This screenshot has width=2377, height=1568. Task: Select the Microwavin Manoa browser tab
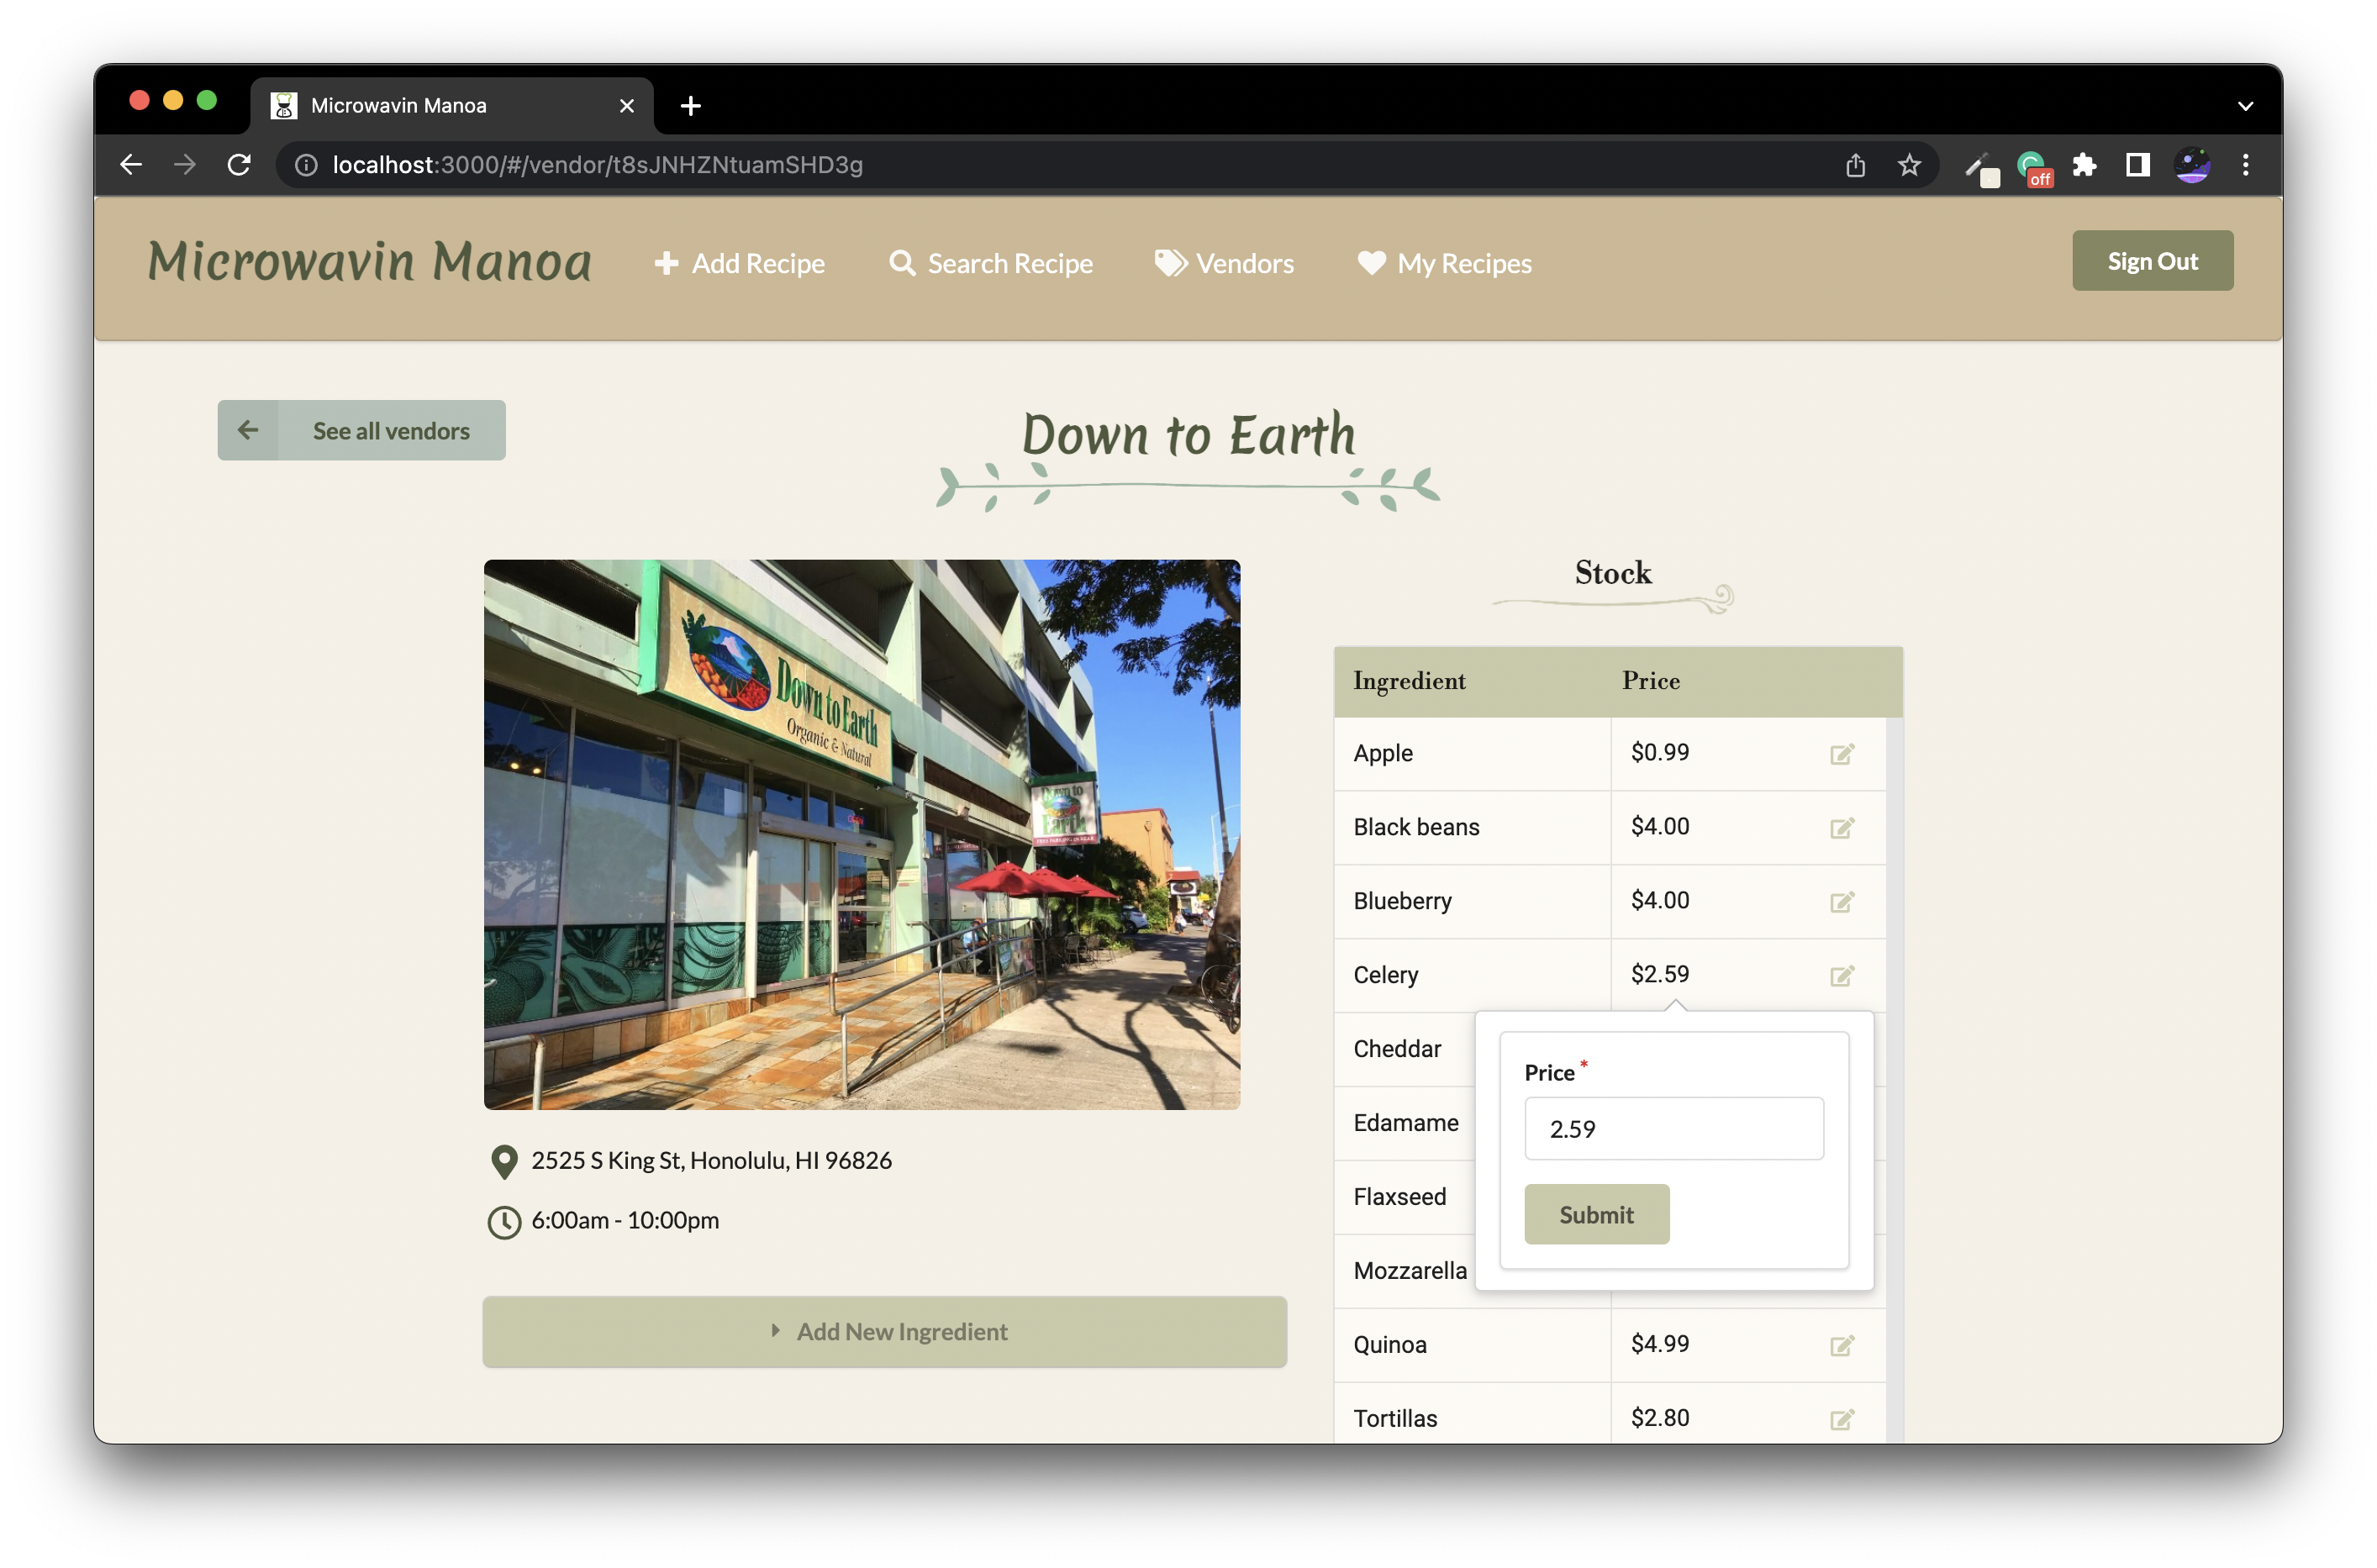[x=452, y=106]
